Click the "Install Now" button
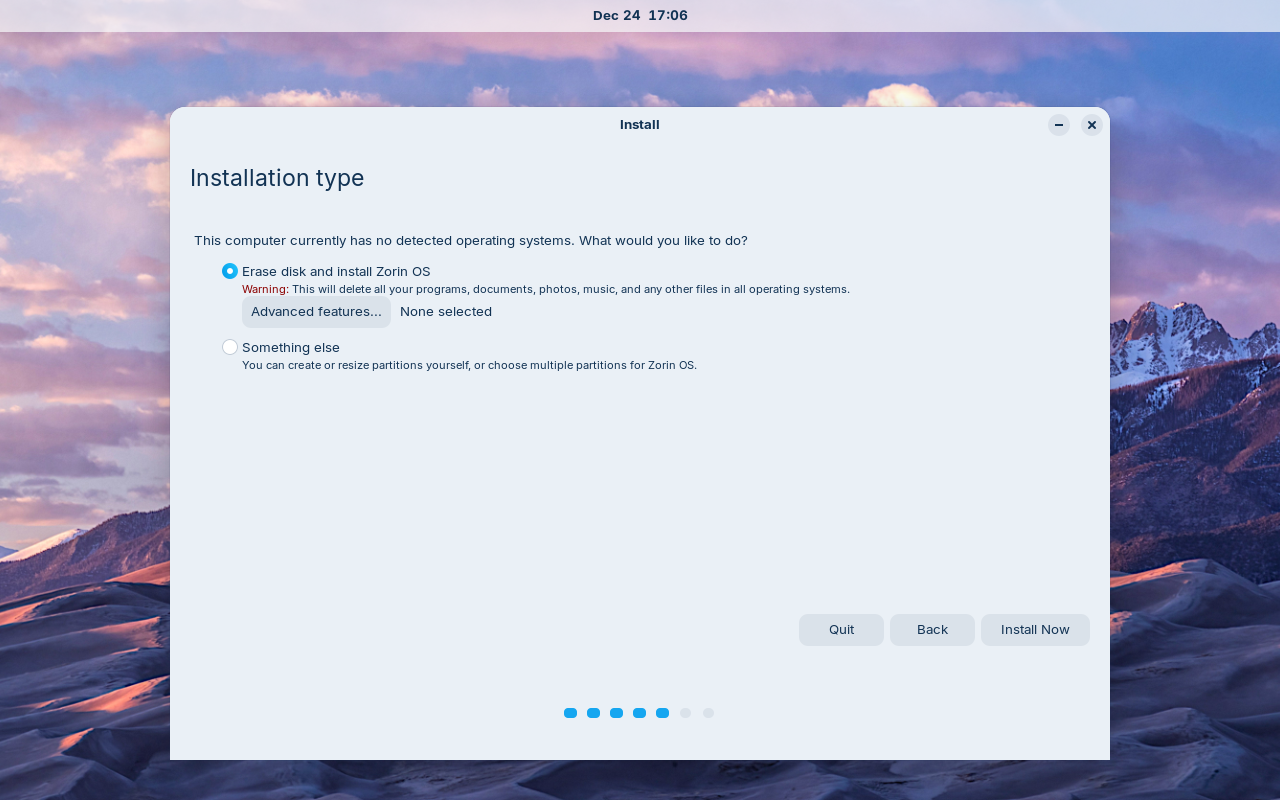 pyautogui.click(x=1035, y=630)
